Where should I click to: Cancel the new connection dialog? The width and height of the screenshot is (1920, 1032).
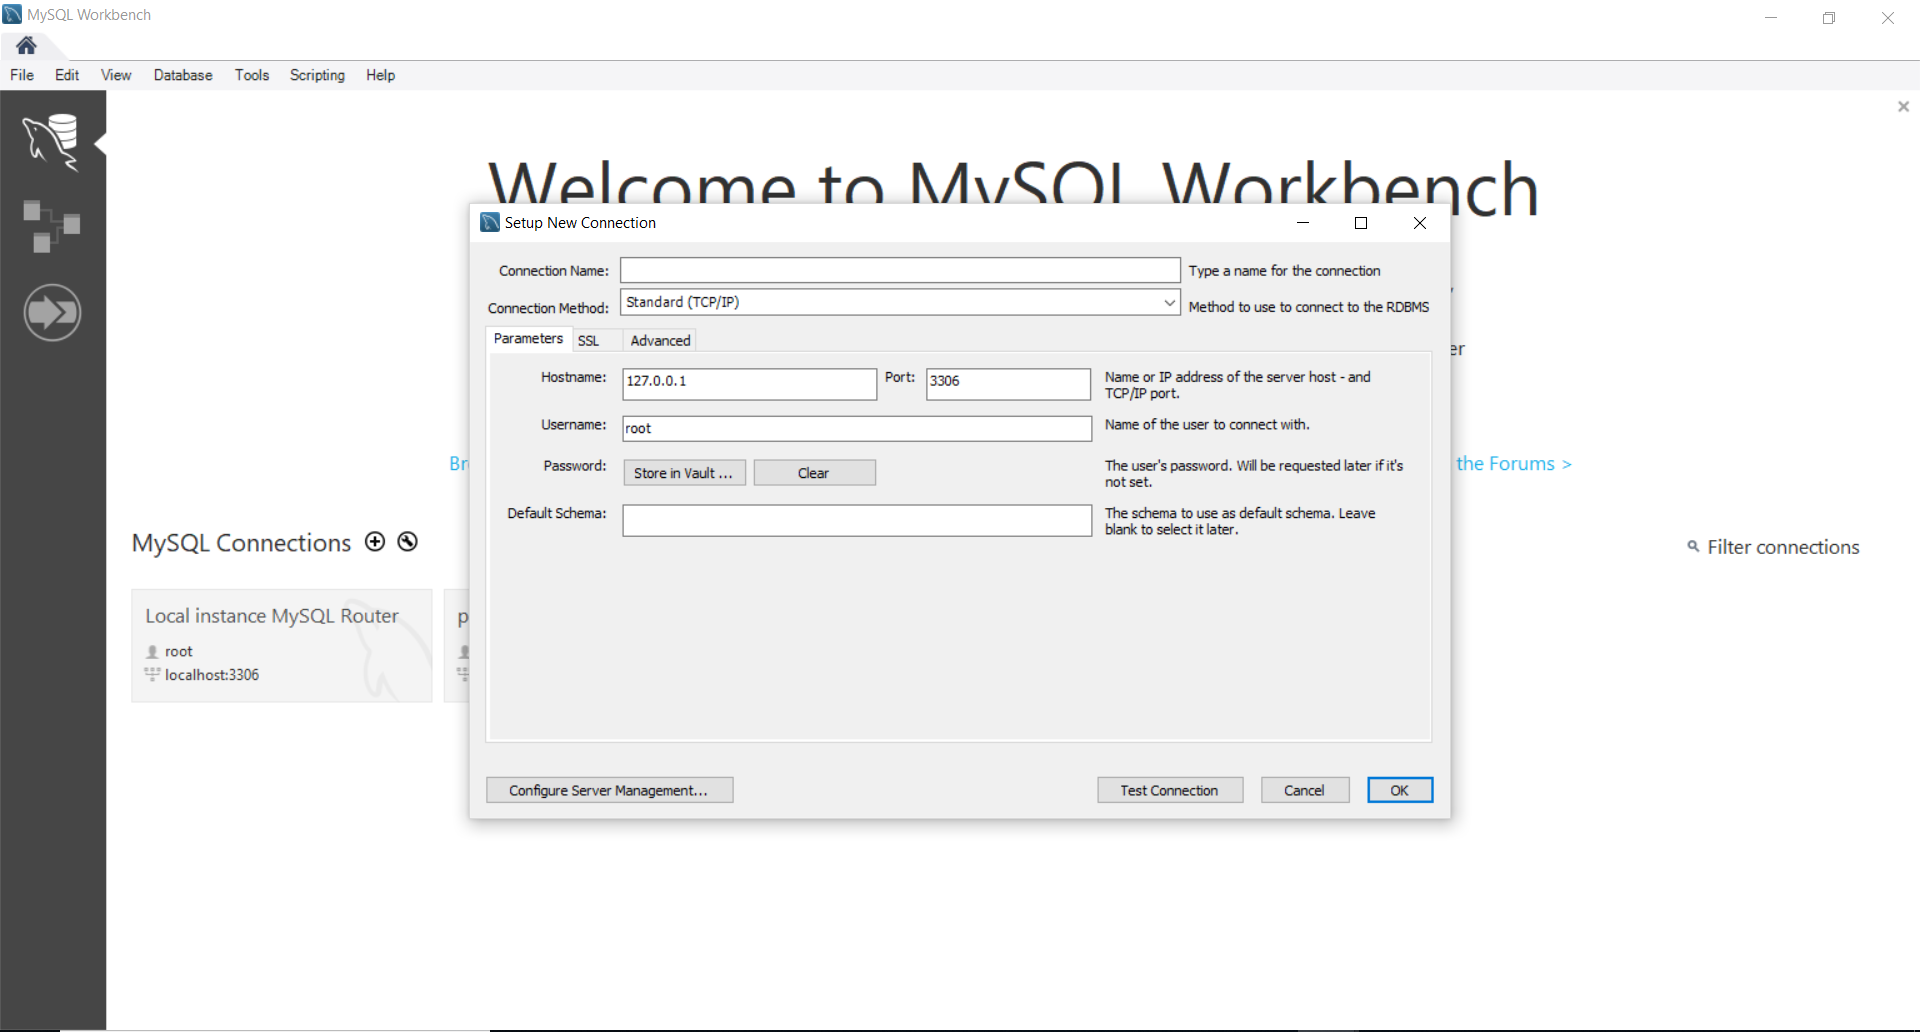click(1305, 790)
